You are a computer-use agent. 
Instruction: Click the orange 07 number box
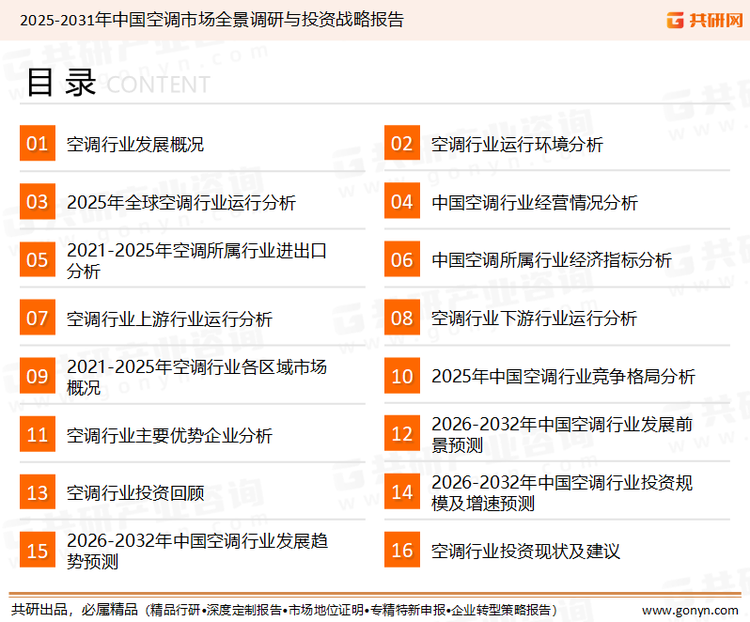[37, 318]
